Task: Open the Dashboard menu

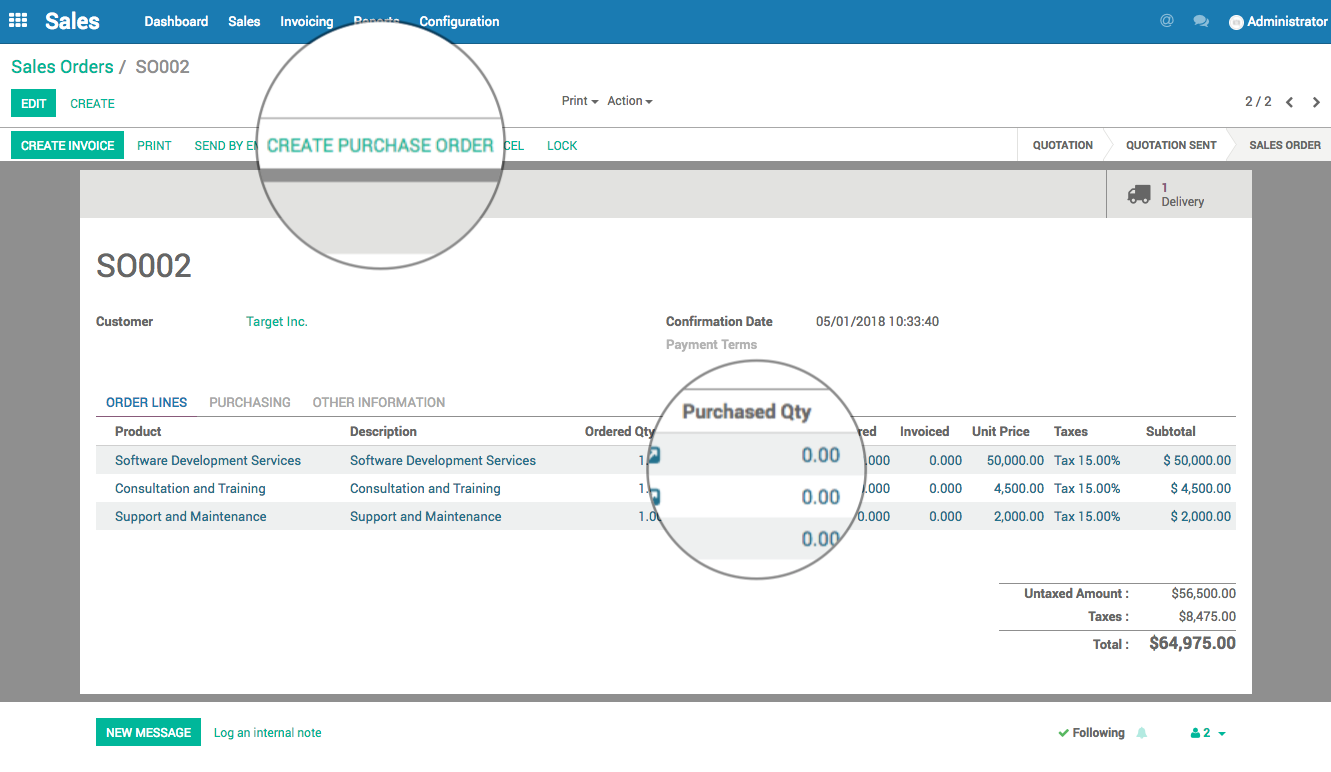Action: pyautogui.click(x=176, y=21)
